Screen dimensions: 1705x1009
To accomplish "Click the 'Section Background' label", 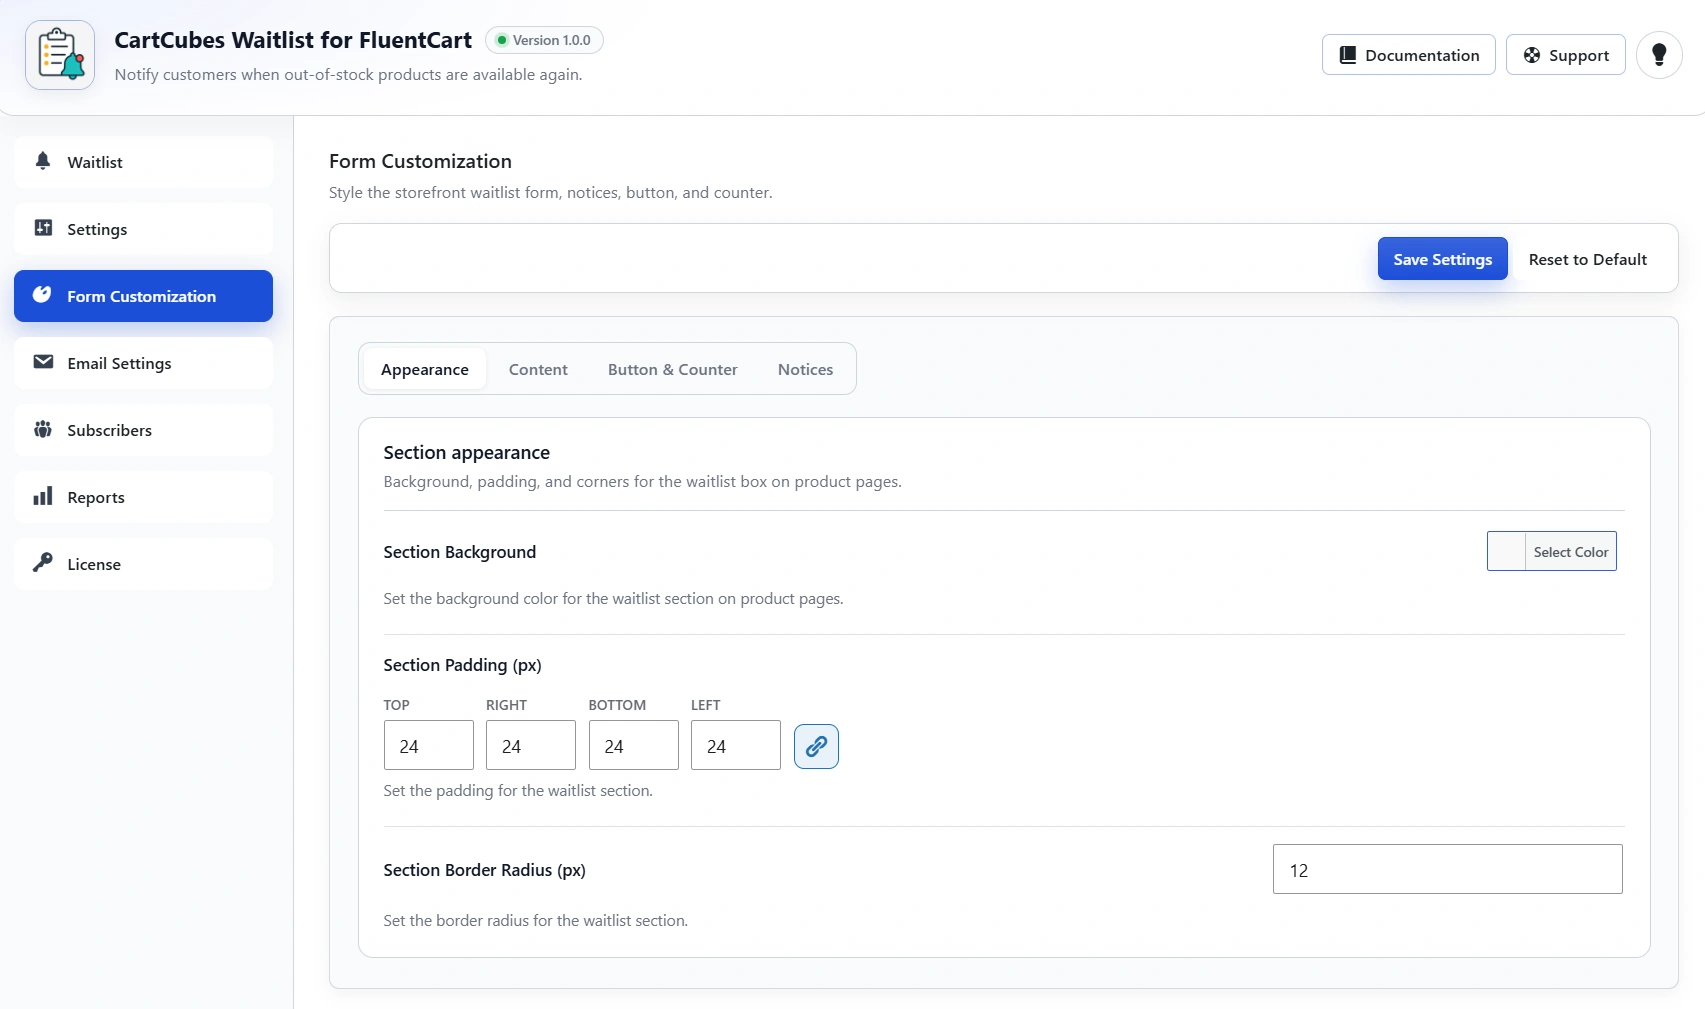I will [x=460, y=552].
